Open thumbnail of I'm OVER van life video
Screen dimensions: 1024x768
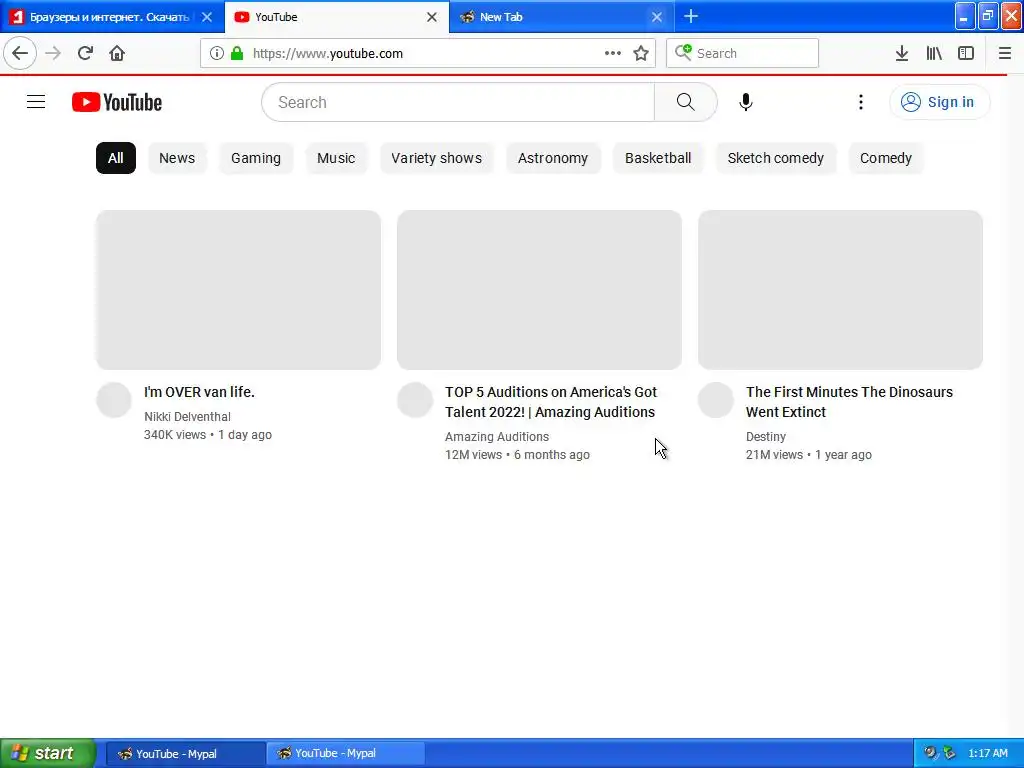(238, 290)
